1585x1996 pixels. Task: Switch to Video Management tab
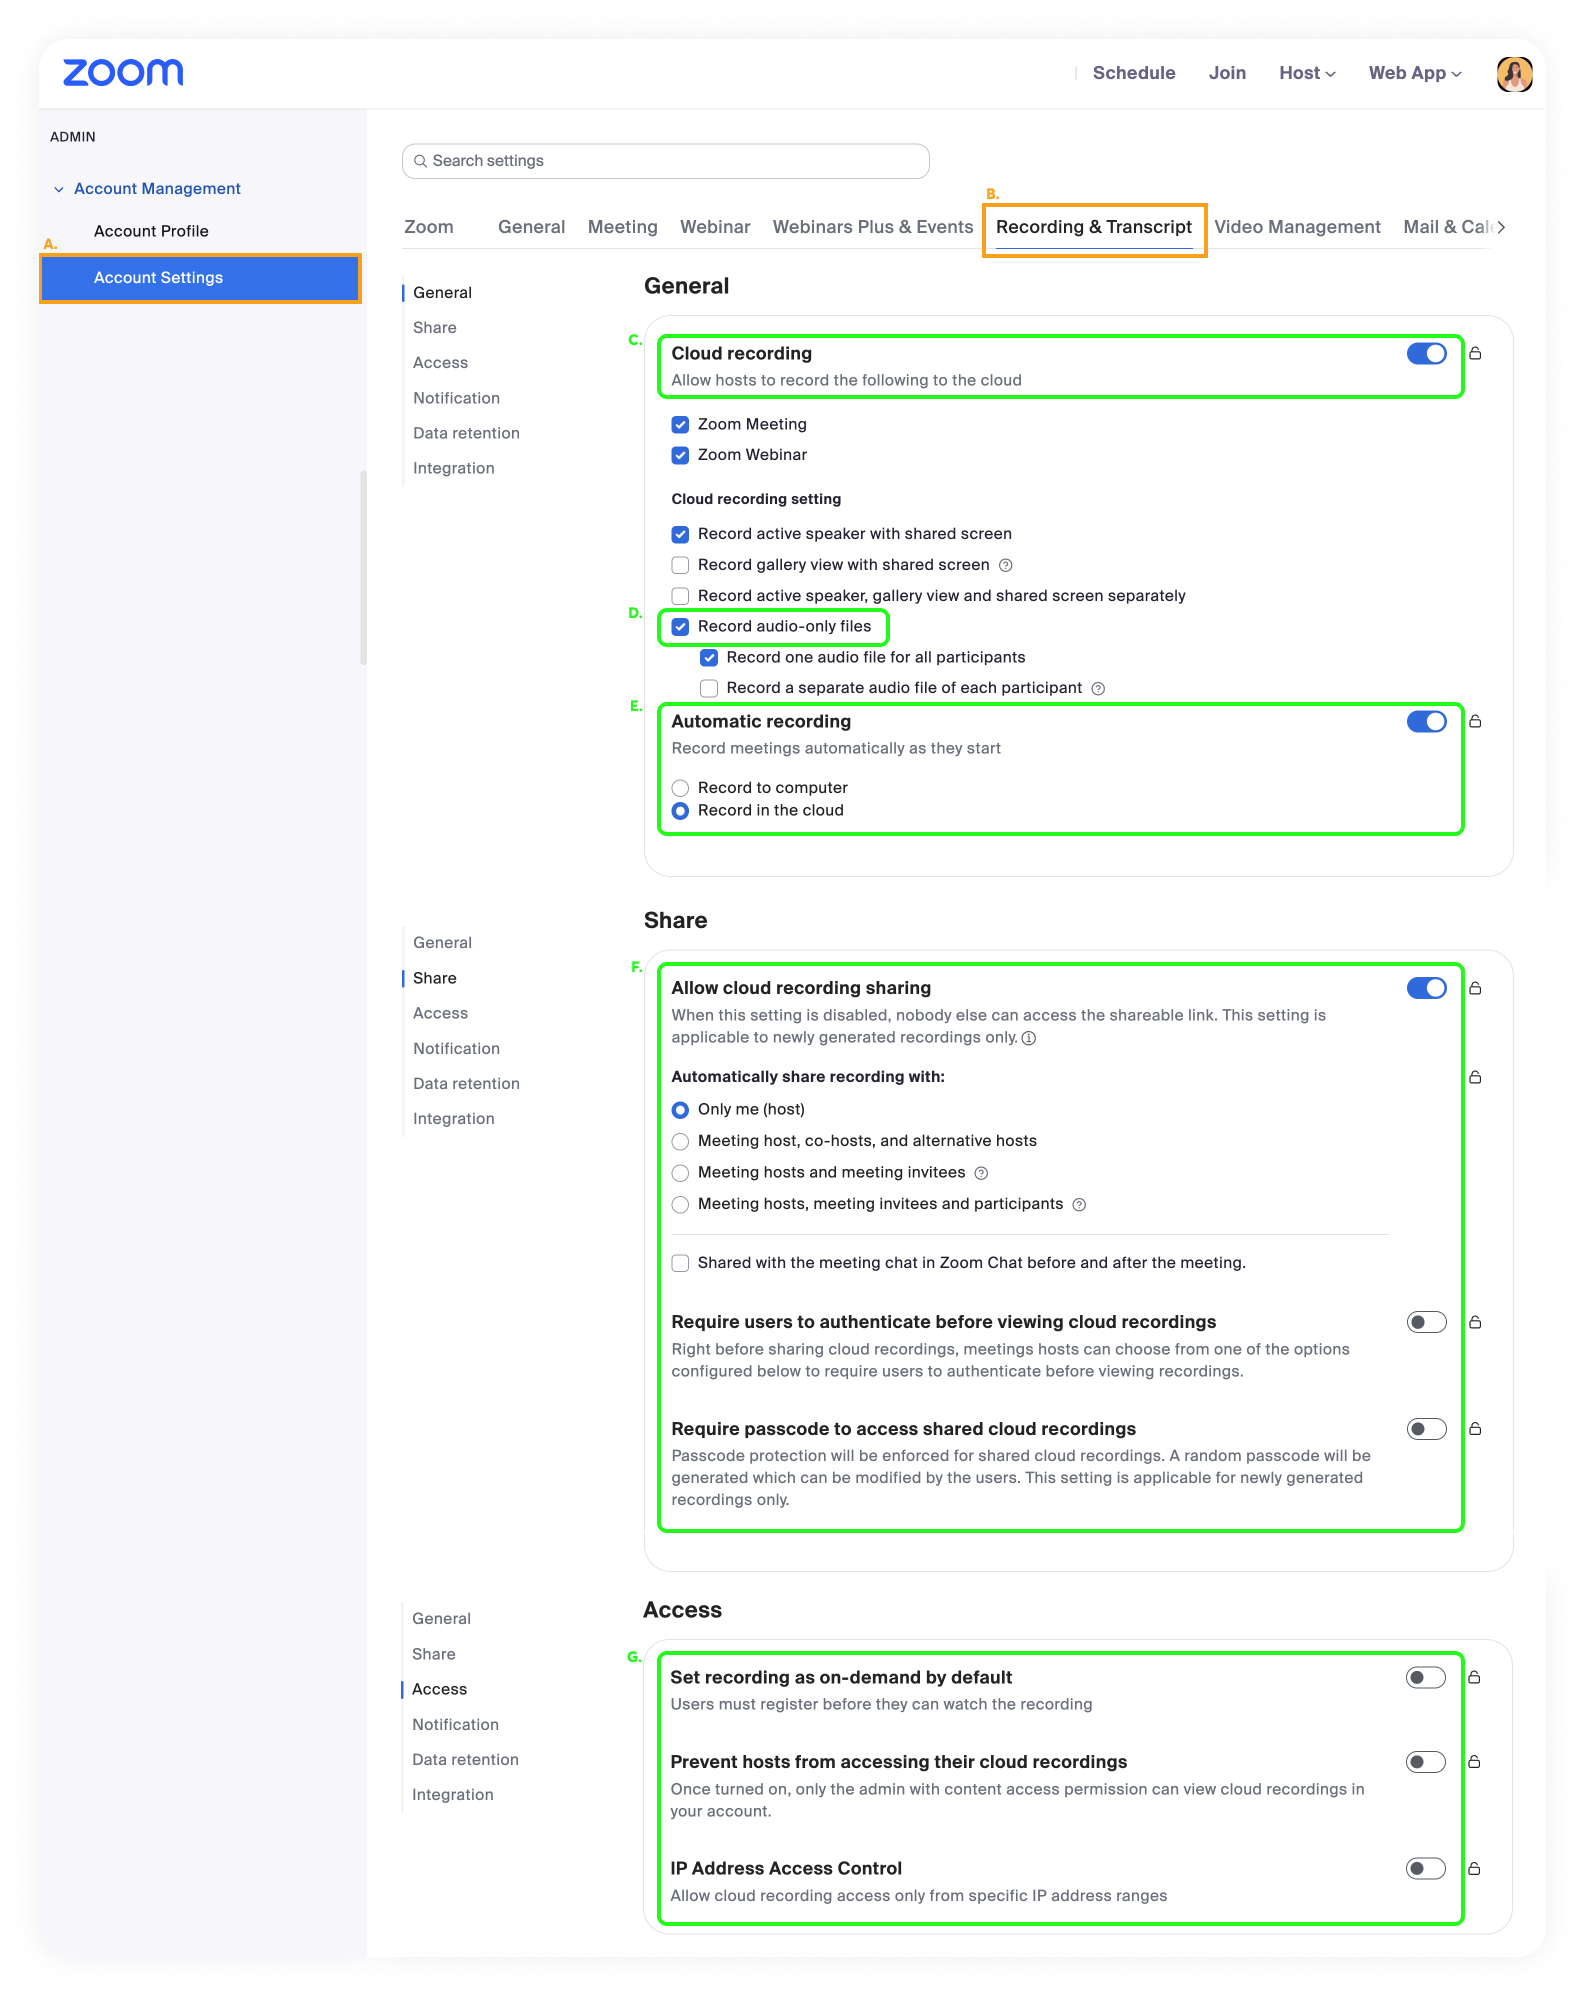[x=1297, y=227]
